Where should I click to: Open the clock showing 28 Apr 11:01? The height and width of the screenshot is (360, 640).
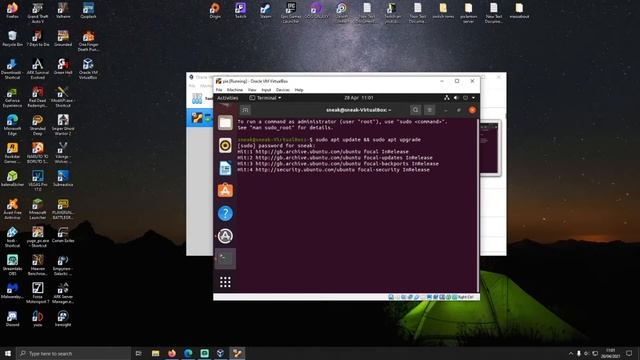tap(358, 98)
